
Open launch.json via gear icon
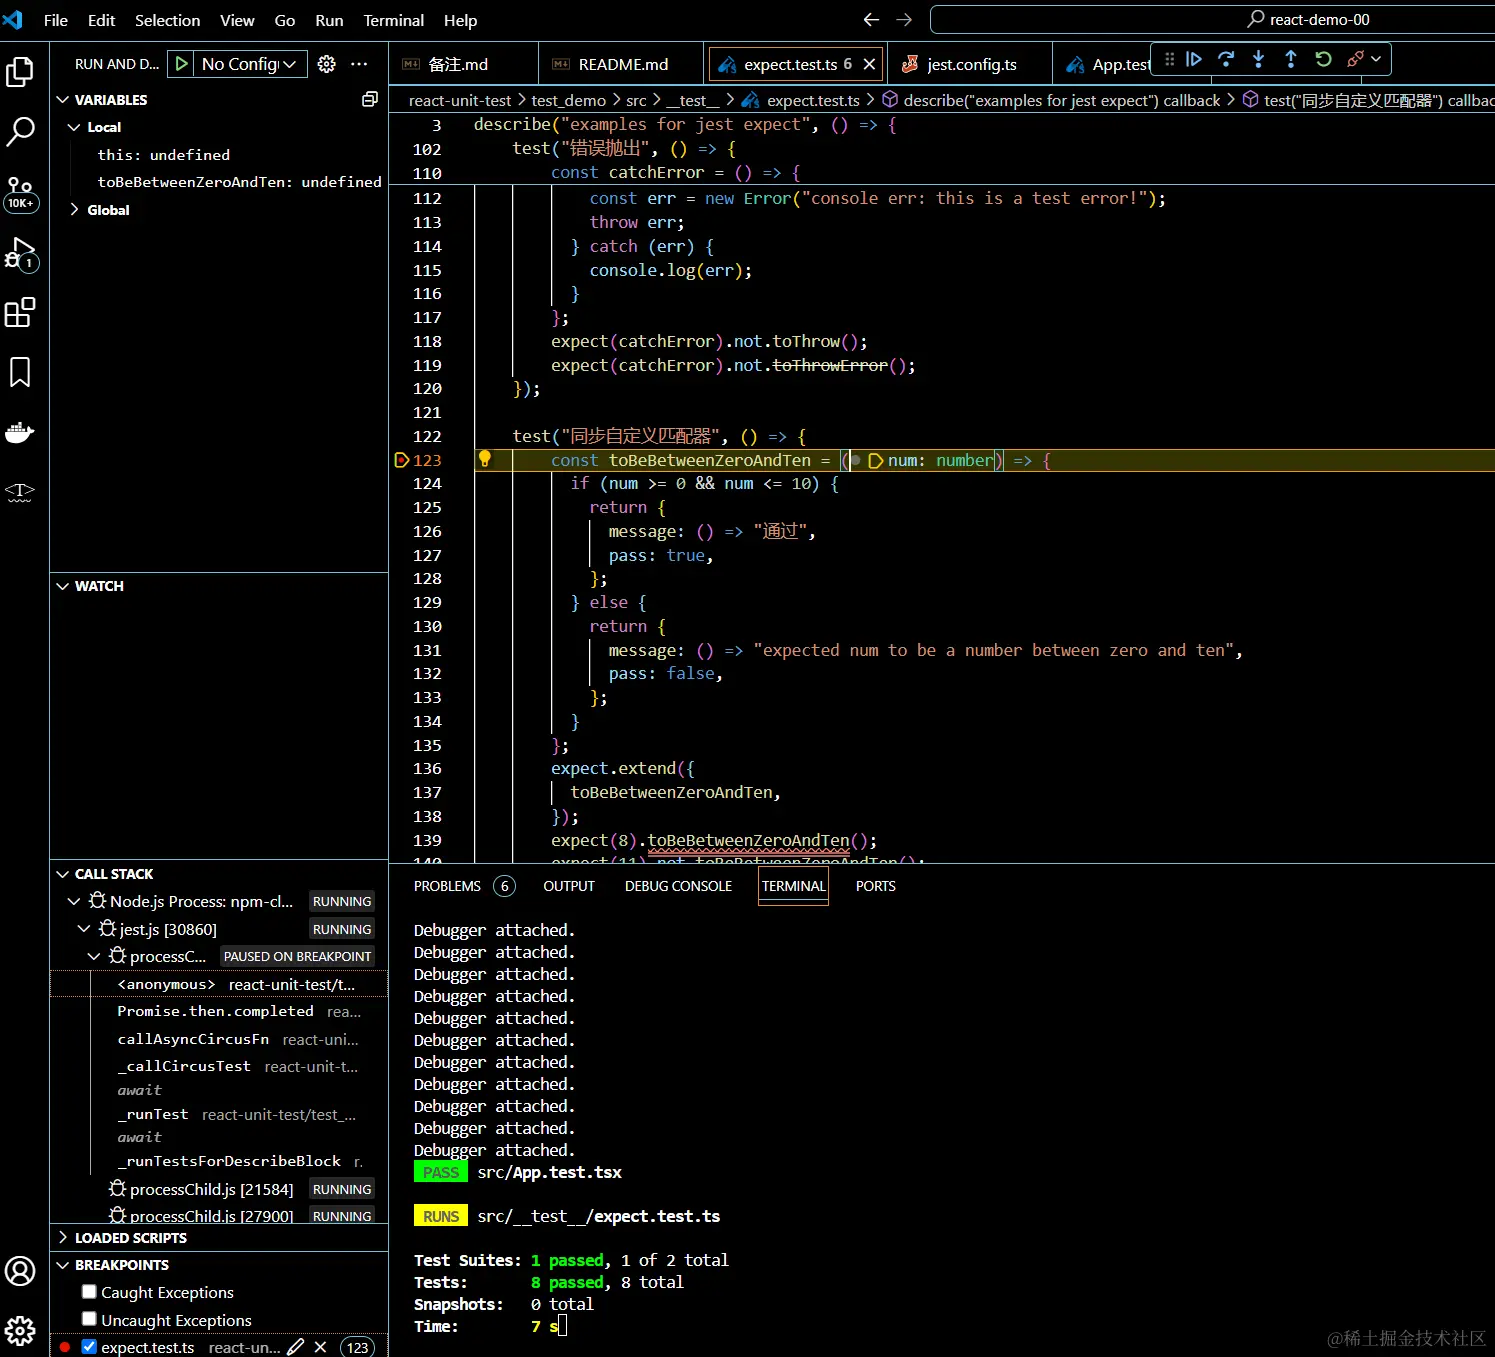click(x=326, y=64)
